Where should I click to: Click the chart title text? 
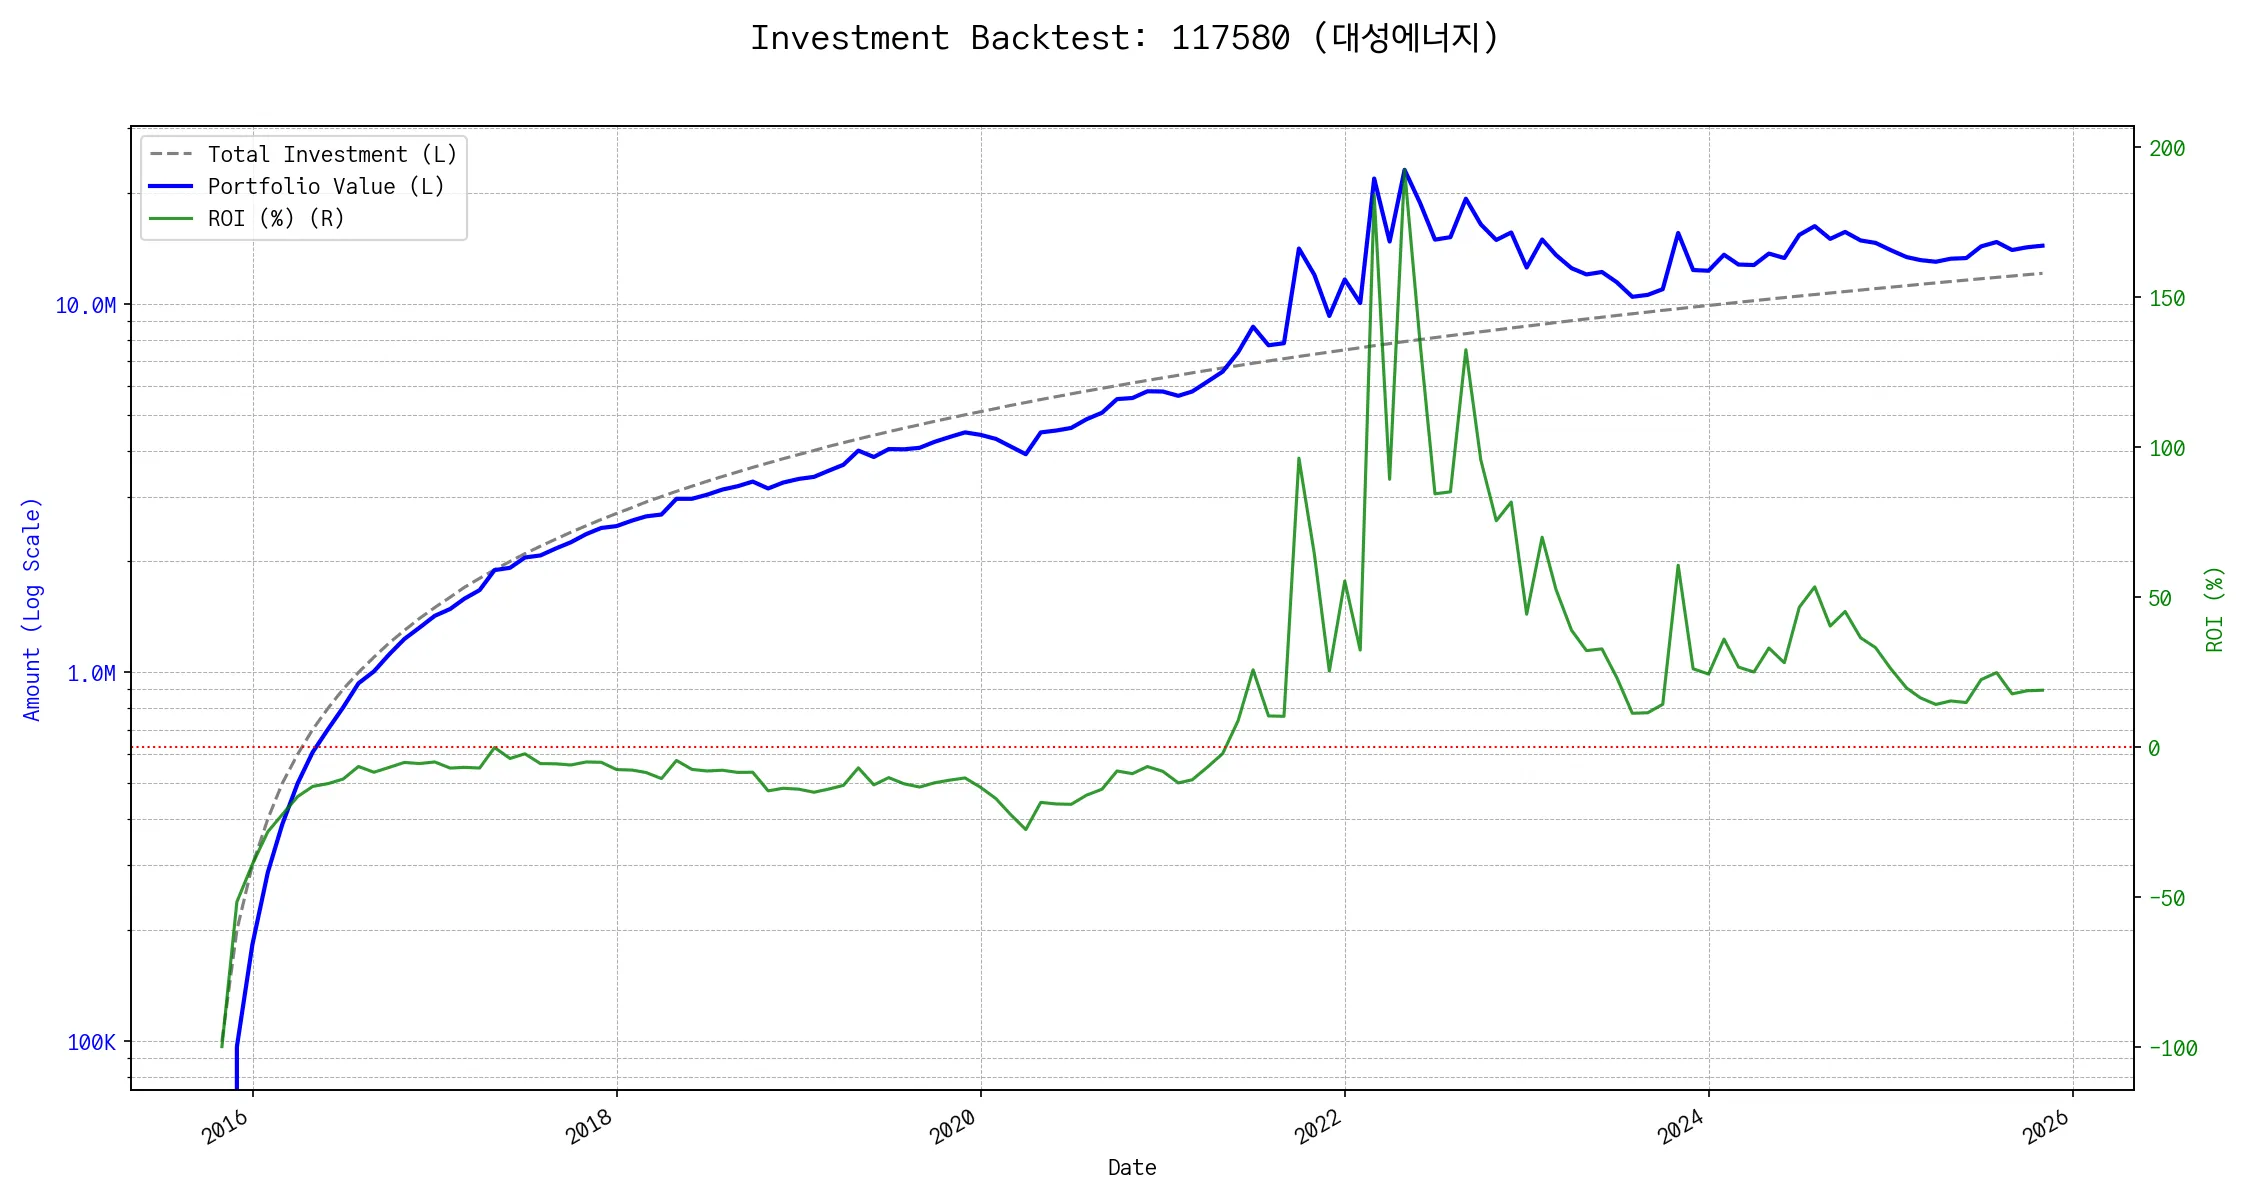pyautogui.click(x=1124, y=38)
